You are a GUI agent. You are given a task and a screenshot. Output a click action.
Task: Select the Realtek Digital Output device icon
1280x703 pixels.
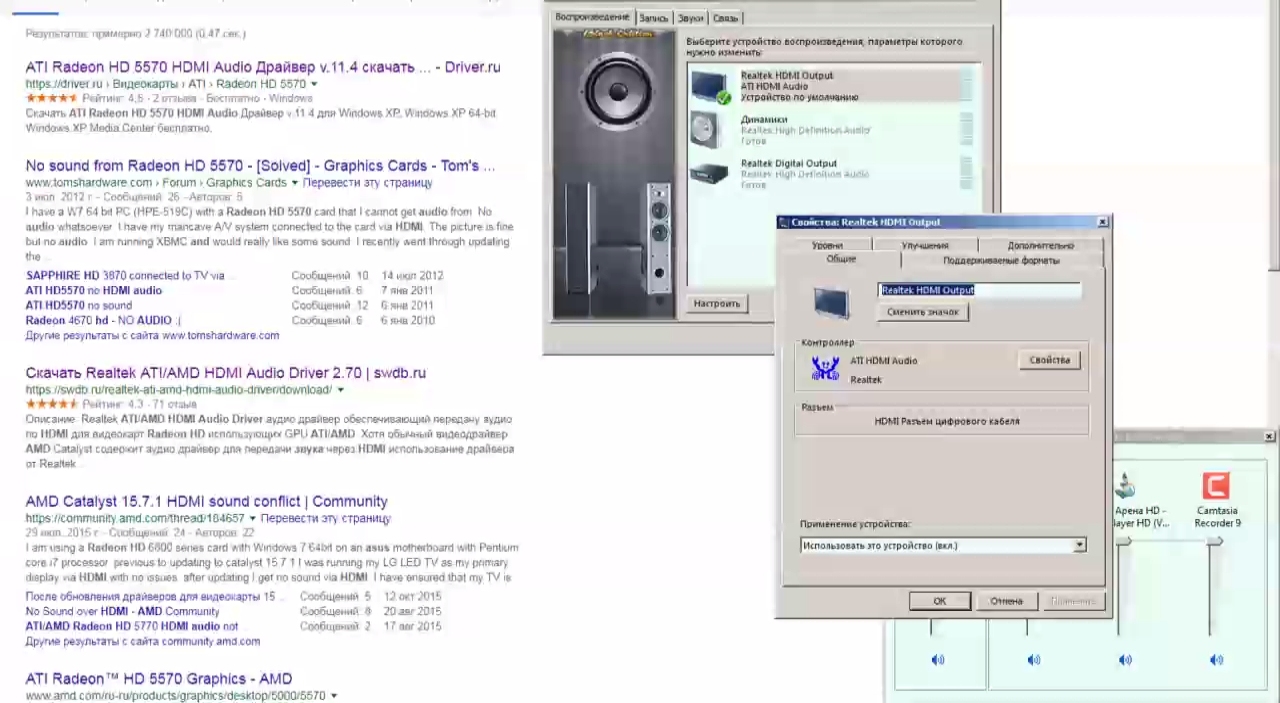pos(709,174)
